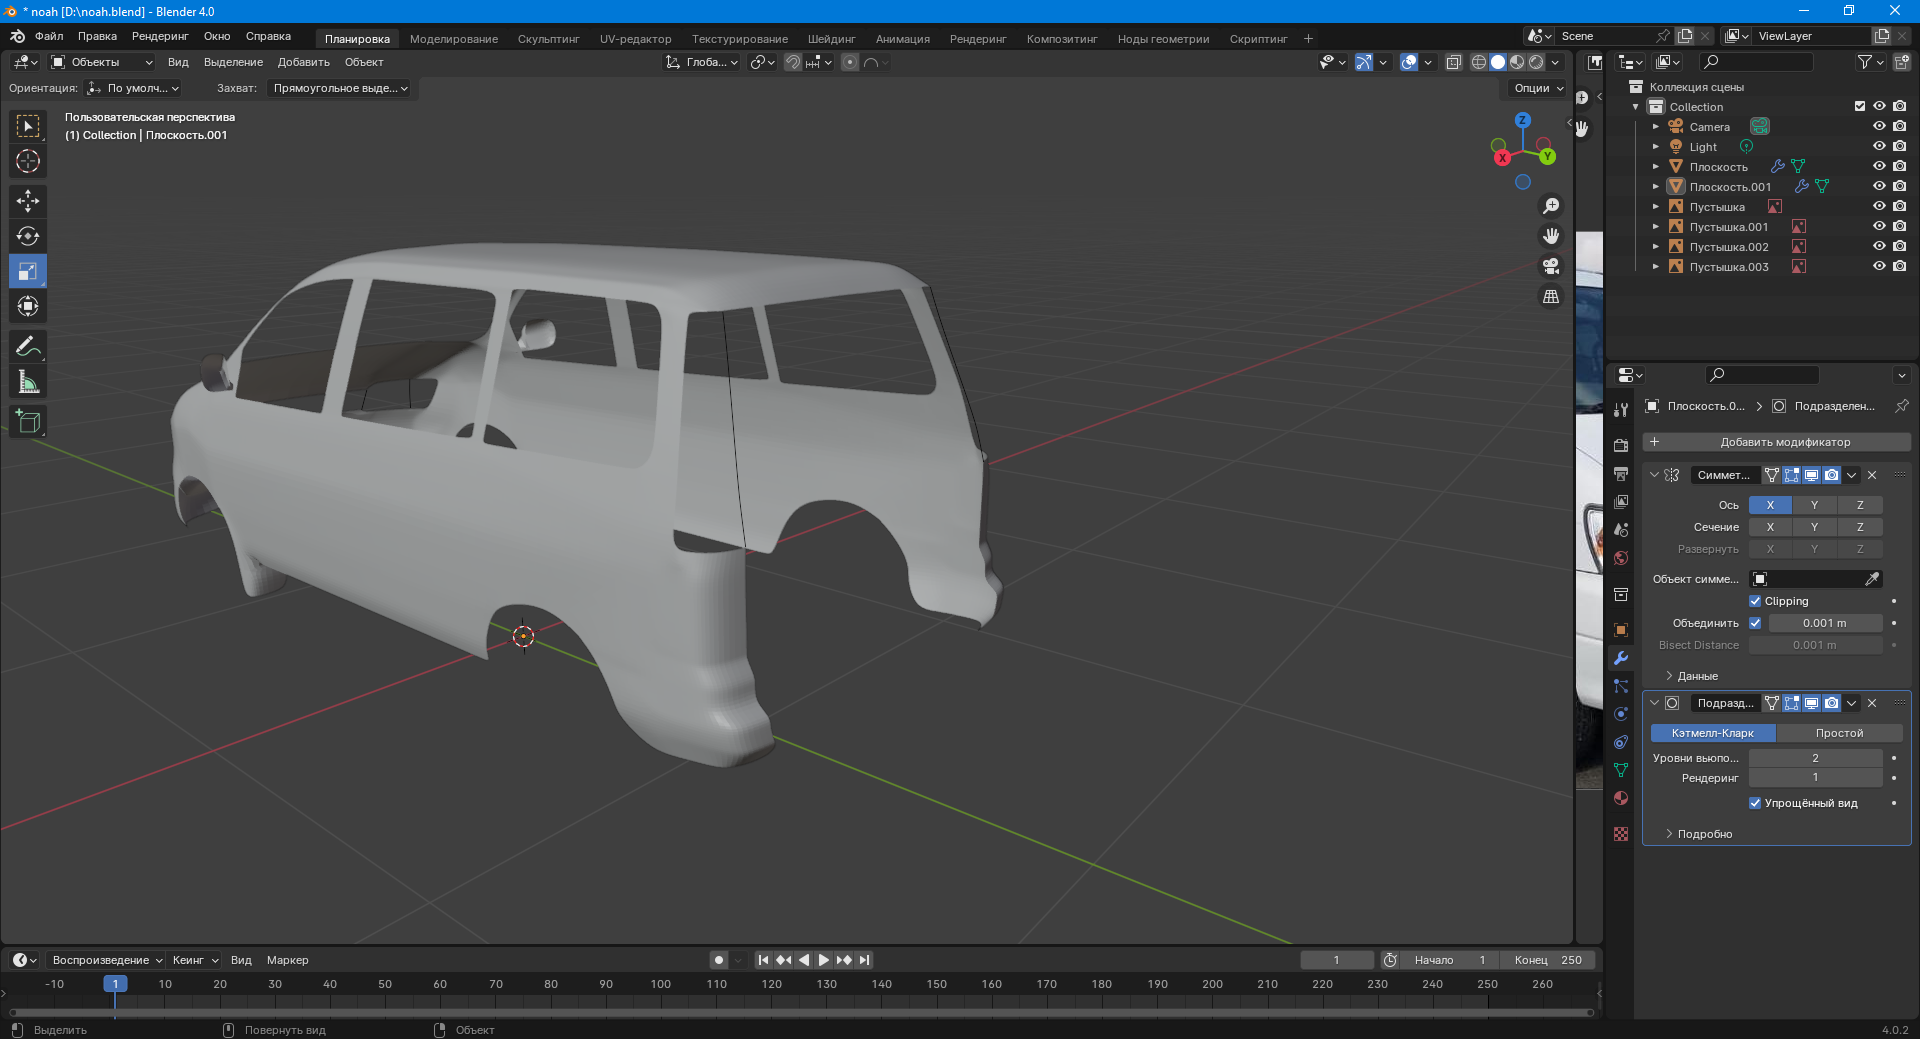Open the Файл menu
The image size is (1920, 1039).
49,36
